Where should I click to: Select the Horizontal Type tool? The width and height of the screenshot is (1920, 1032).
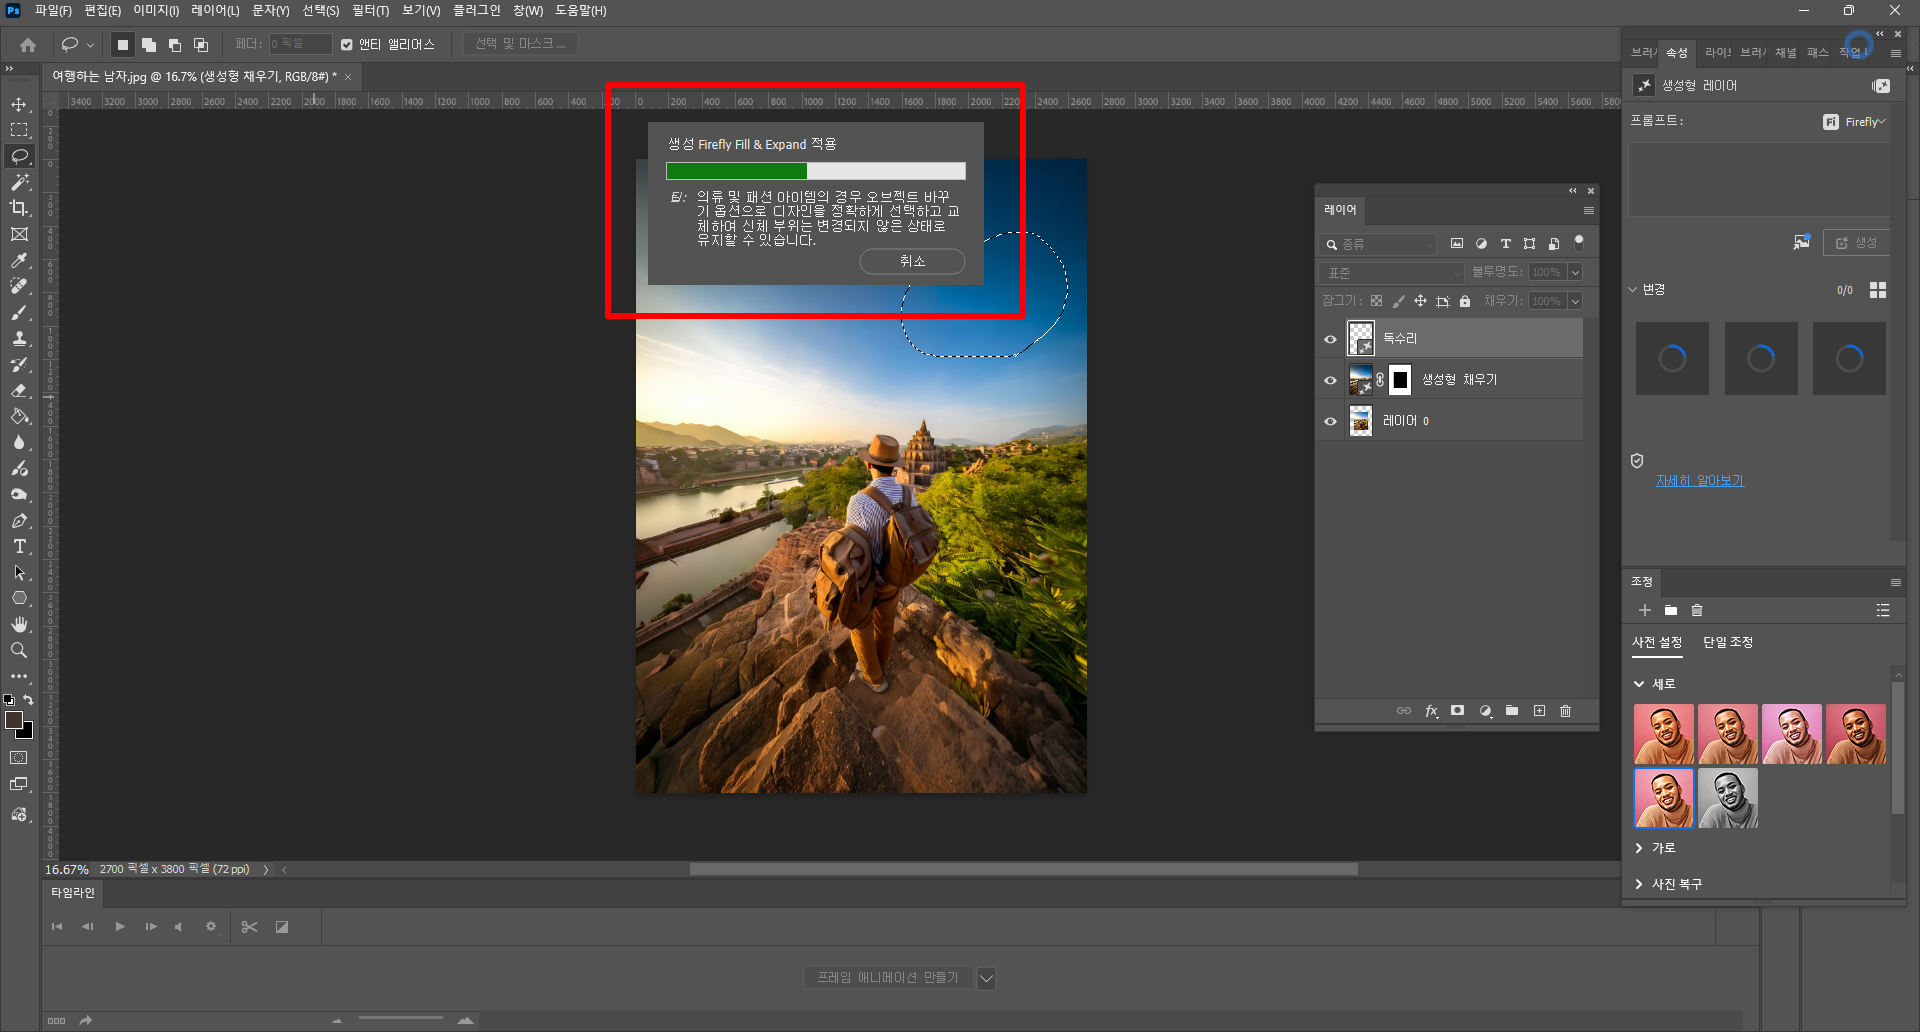[x=19, y=547]
